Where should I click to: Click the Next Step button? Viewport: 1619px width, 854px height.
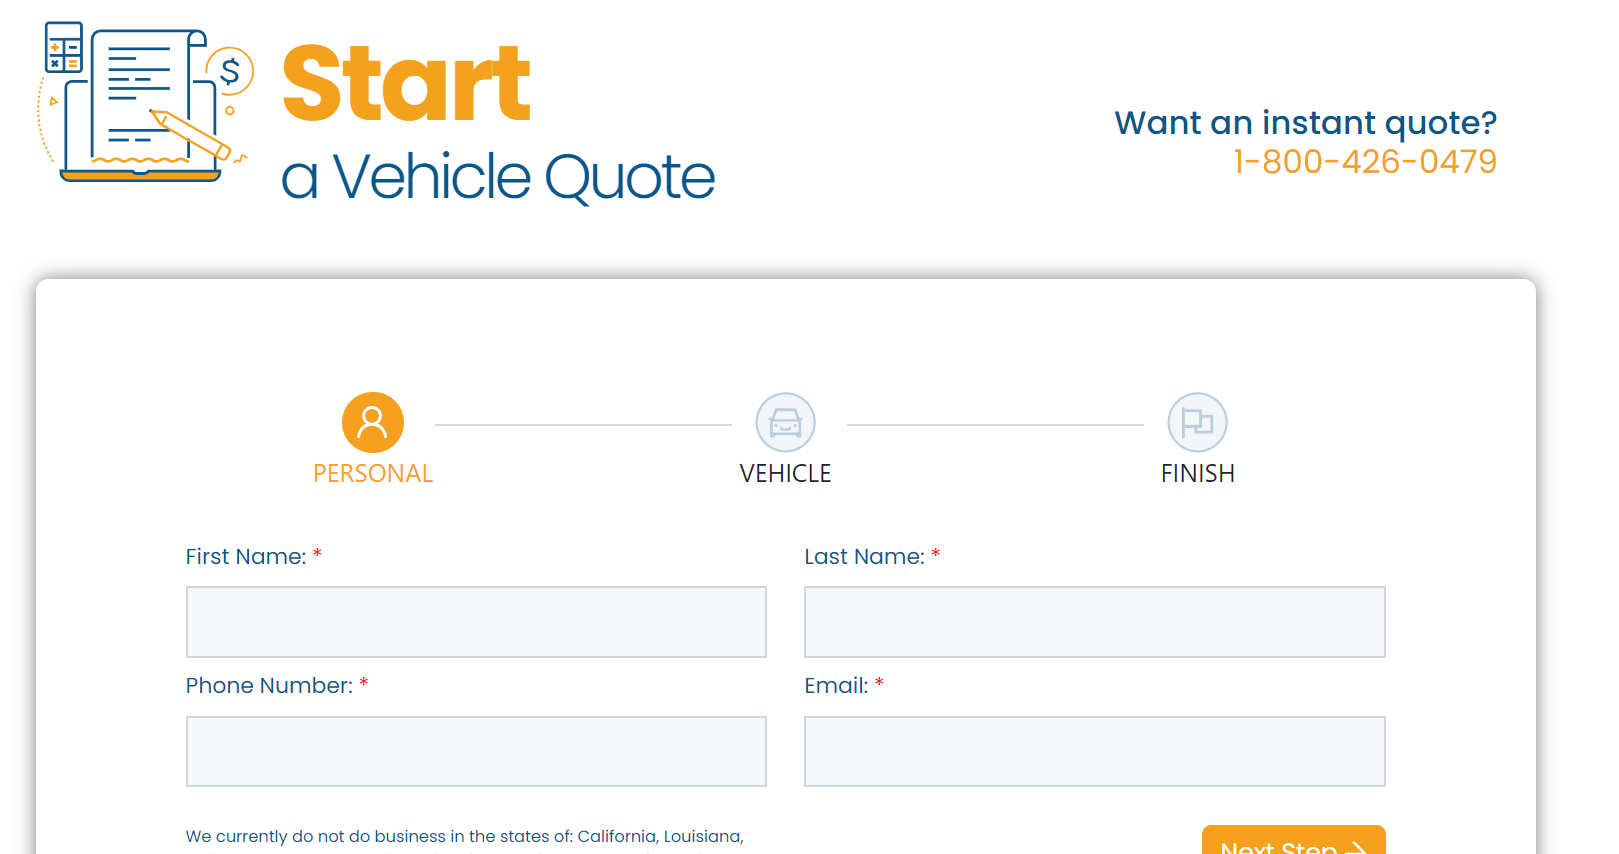[1293, 841]
